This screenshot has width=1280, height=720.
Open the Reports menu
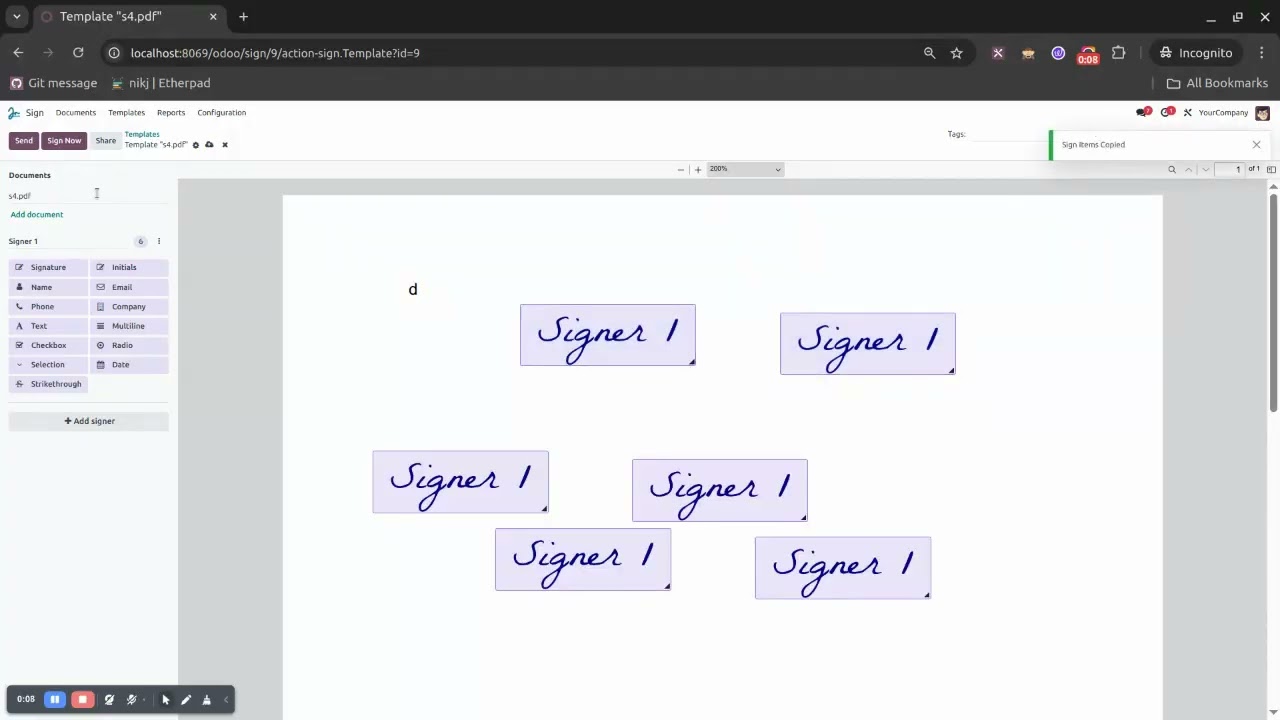[x=171, y=113]
